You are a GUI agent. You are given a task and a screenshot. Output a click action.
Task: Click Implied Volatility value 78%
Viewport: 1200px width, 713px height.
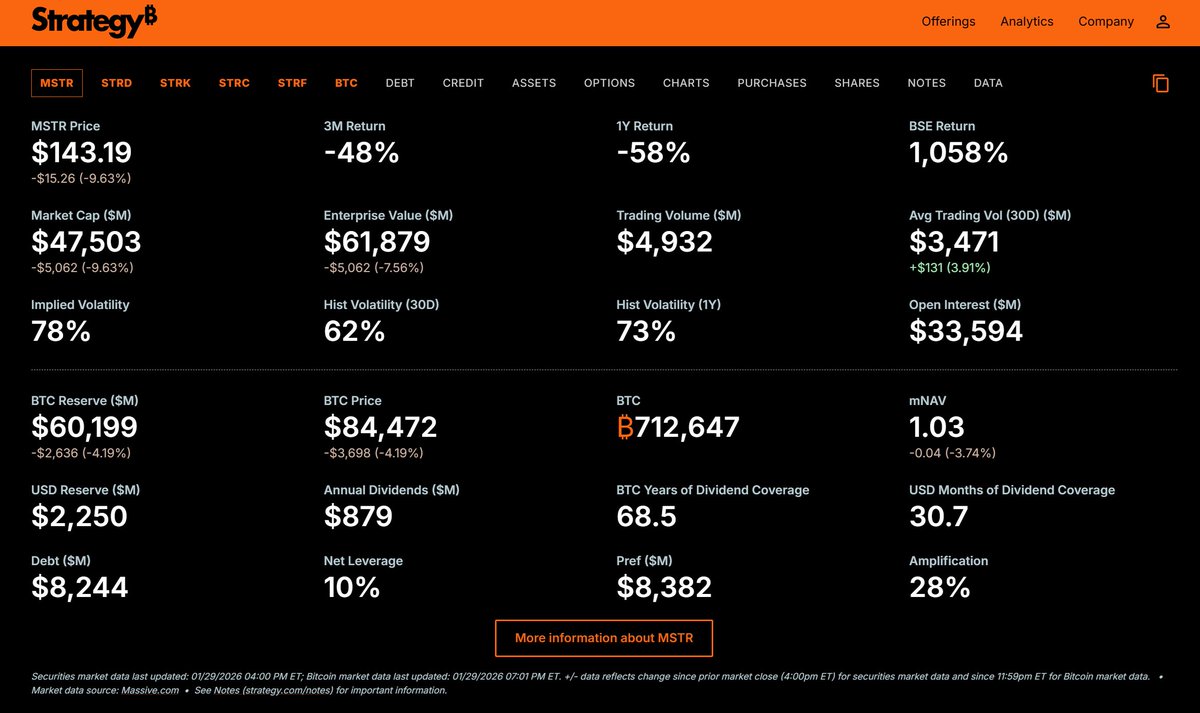61,331
